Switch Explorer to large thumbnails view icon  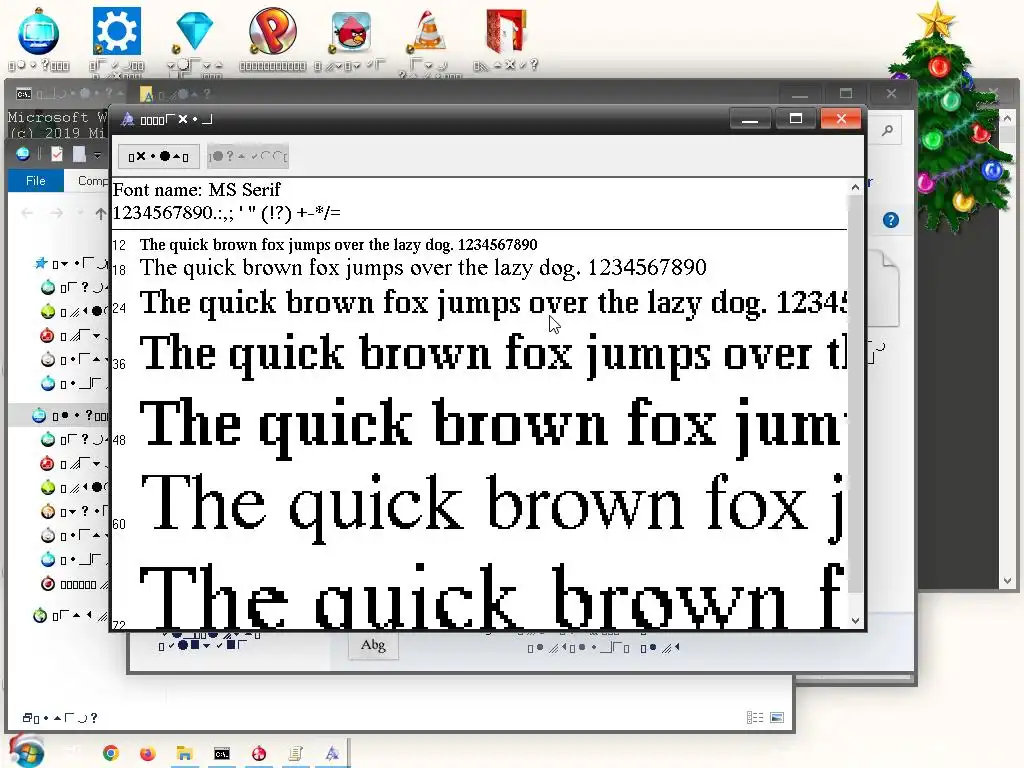click(776, 718)
